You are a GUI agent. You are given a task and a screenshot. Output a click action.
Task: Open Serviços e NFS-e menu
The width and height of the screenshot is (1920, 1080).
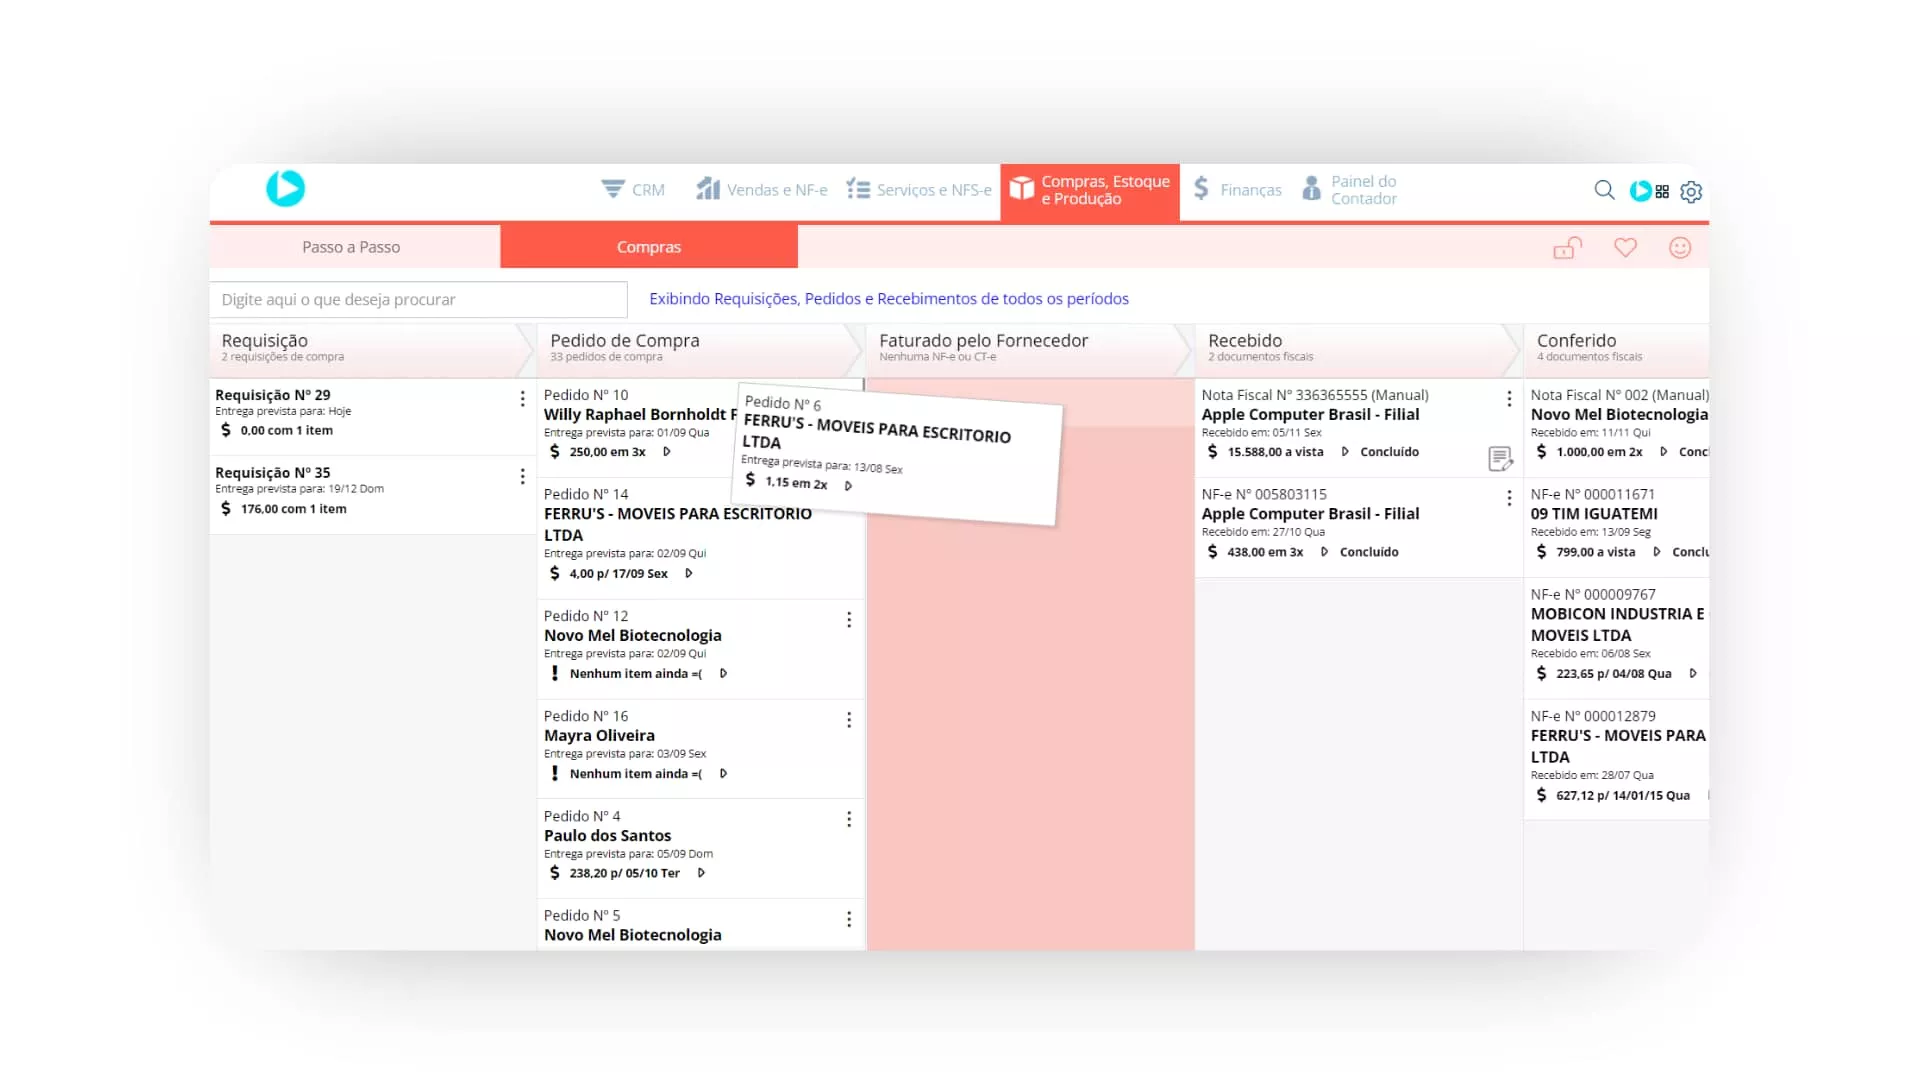point(919,189)
